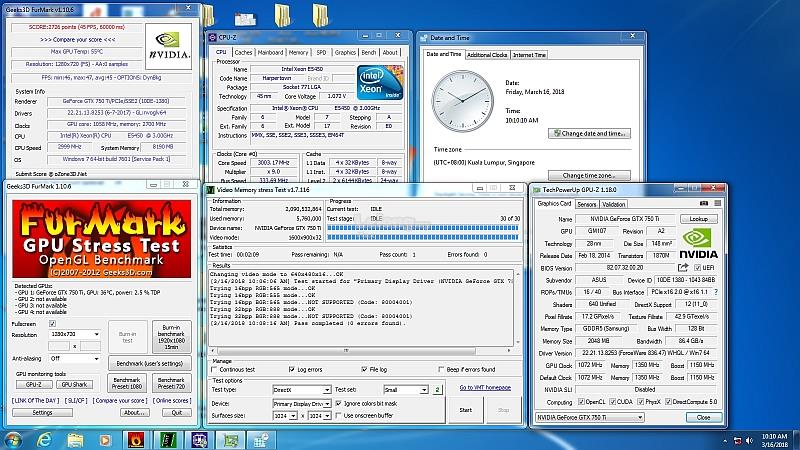Switch to the Mainboard tab in CPU-Z
The height and width of the screenshot is (450, 800).
tap(270, 52)
